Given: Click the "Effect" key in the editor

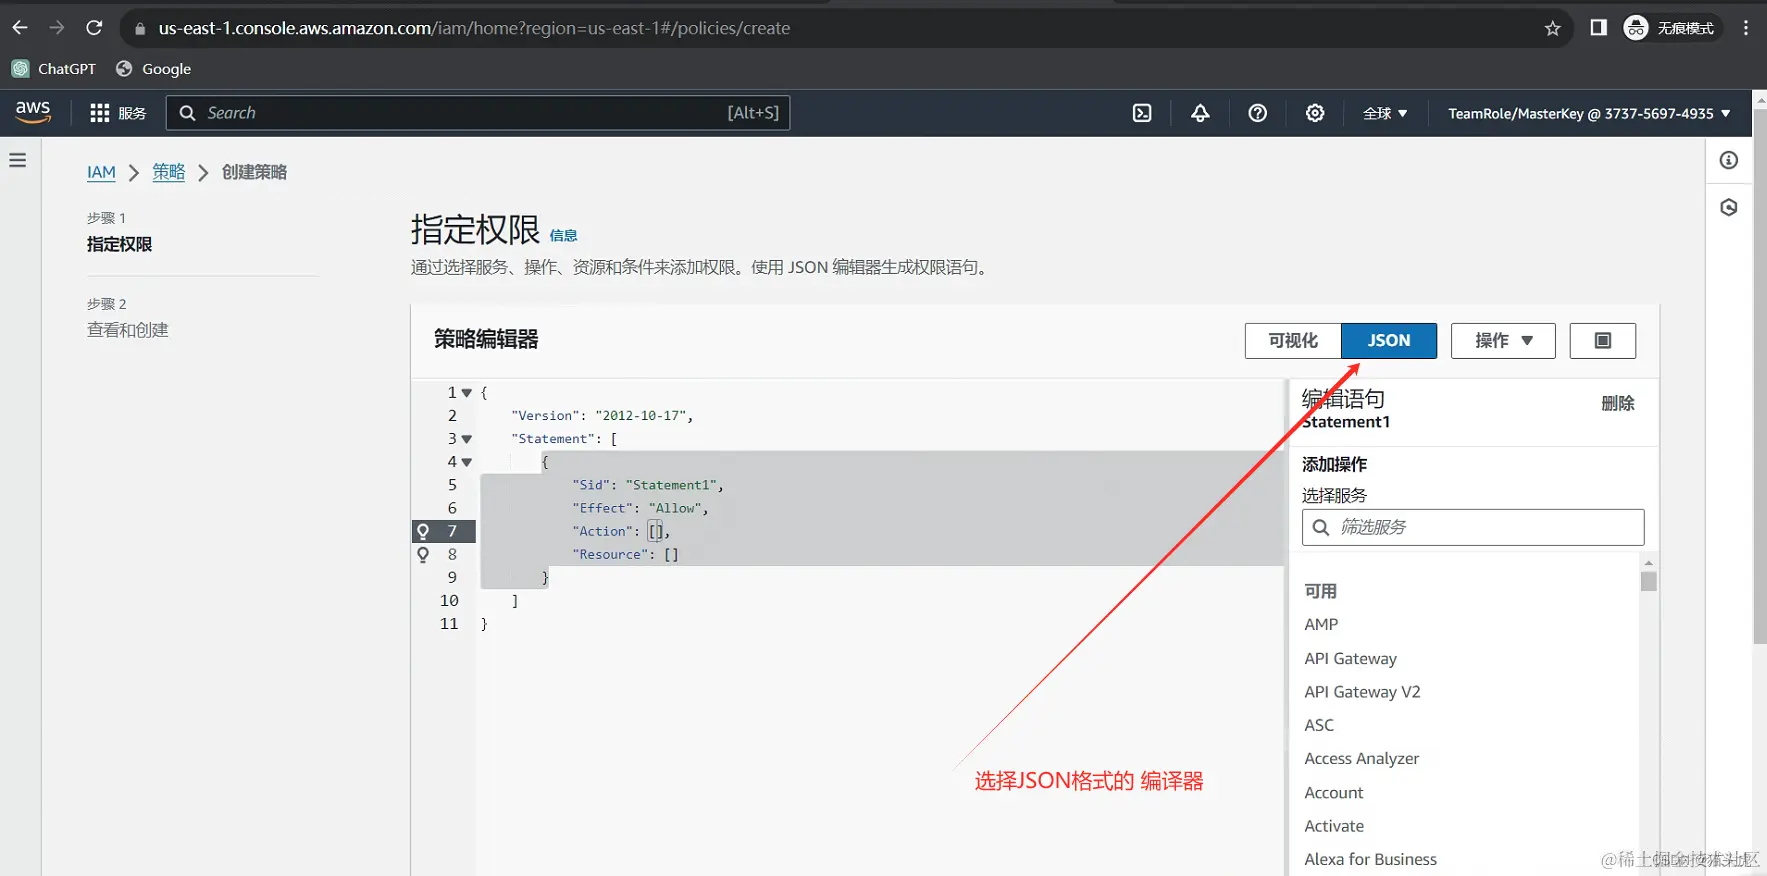Looking at the screenshot, I should tap(603, 508).
